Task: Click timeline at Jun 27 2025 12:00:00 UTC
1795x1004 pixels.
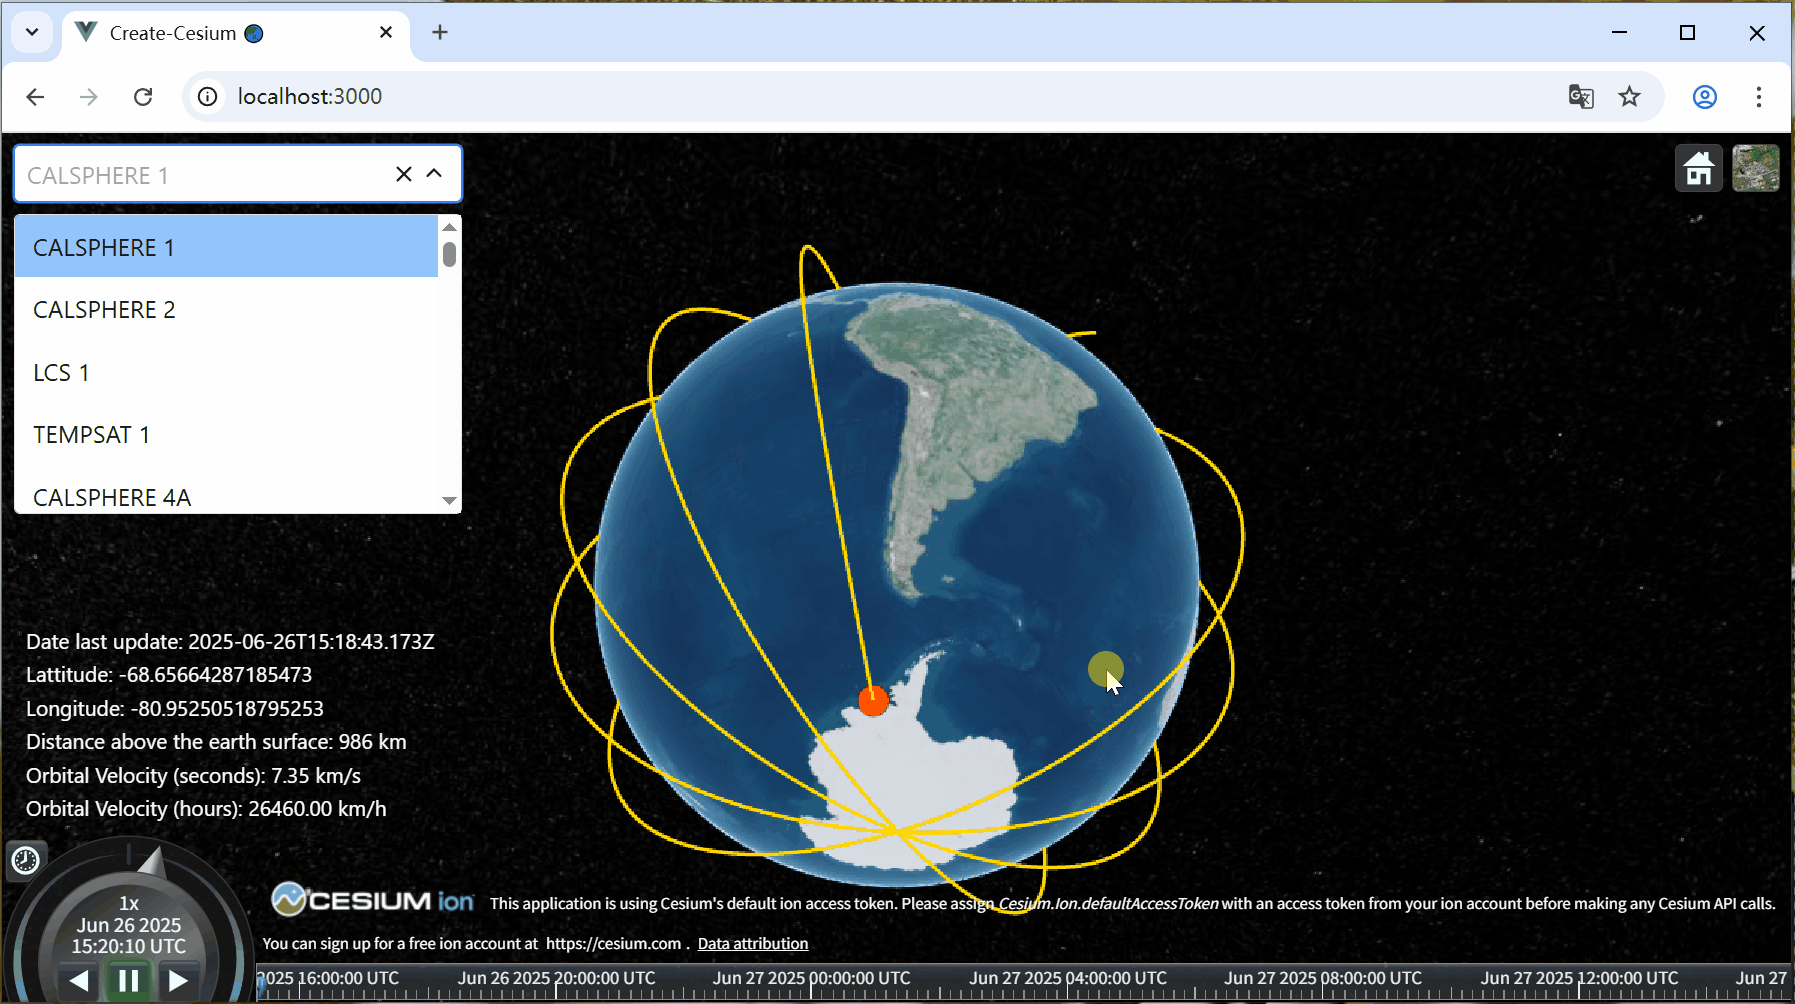Action: 1580,979
